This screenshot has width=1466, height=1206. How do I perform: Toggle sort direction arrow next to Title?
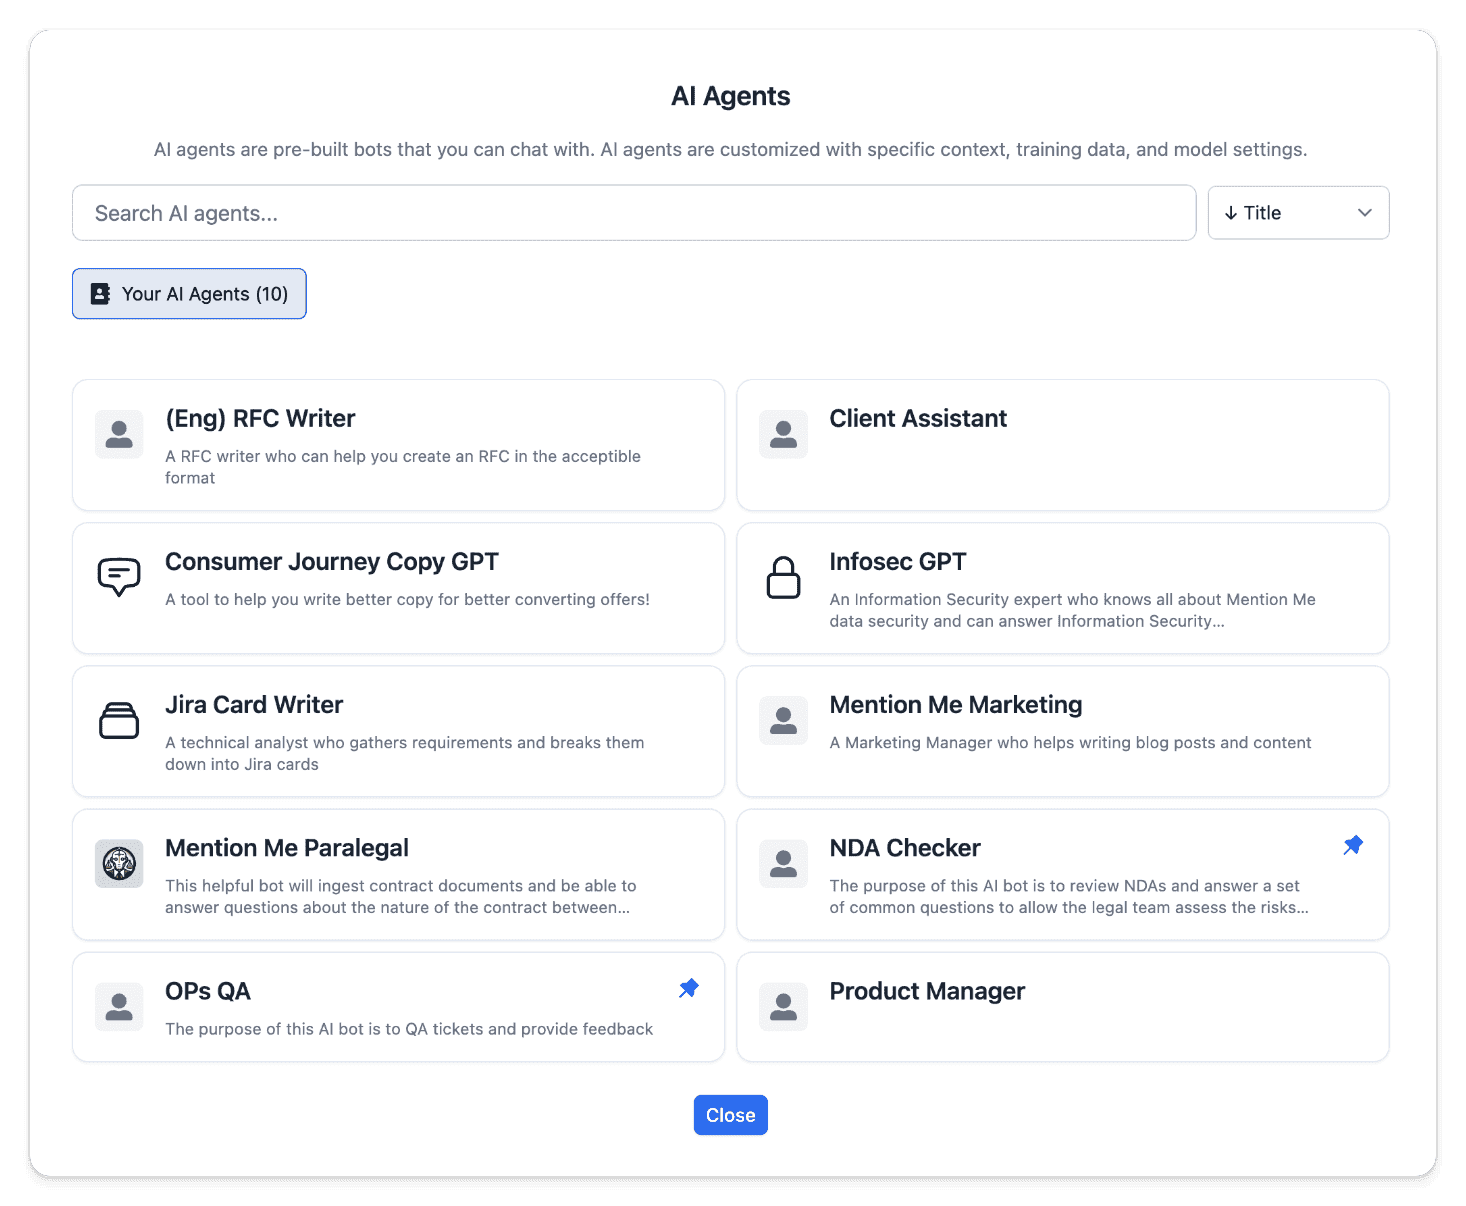[1231, 213]
